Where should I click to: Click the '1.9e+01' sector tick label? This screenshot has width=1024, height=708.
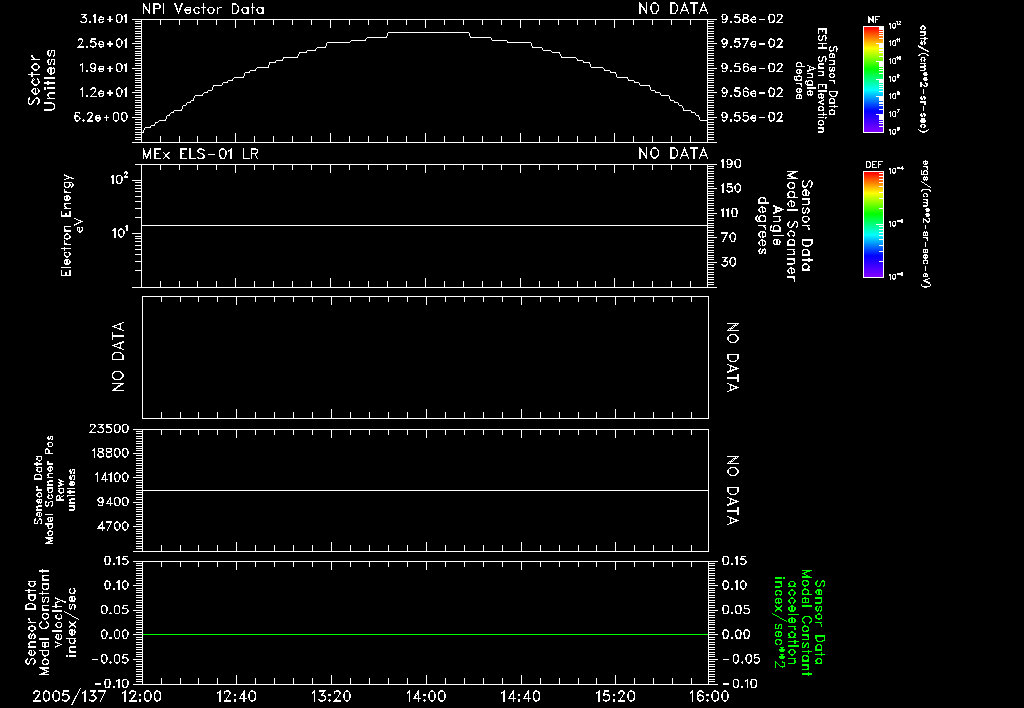(104, 68)
